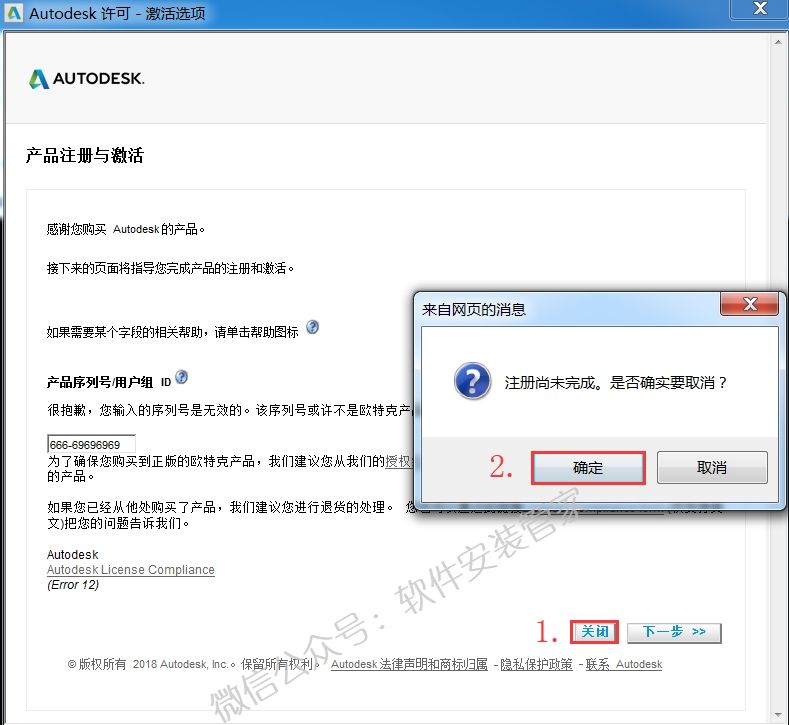
Task: Click the serial number field 666-69696969
Action: tap(91, 445)
